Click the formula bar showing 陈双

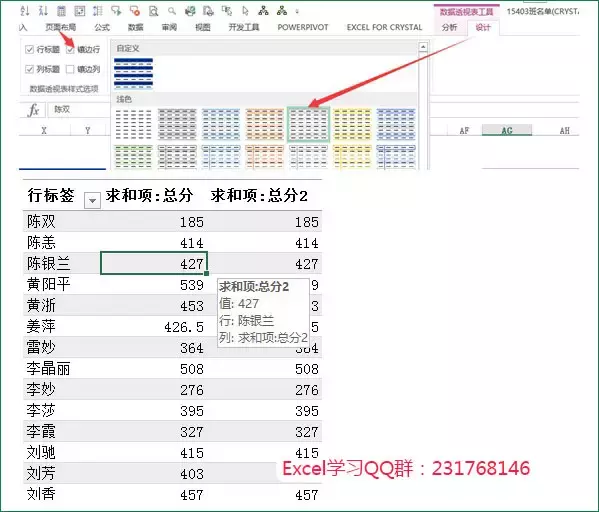pyautogui.click(x=78, y=110)
